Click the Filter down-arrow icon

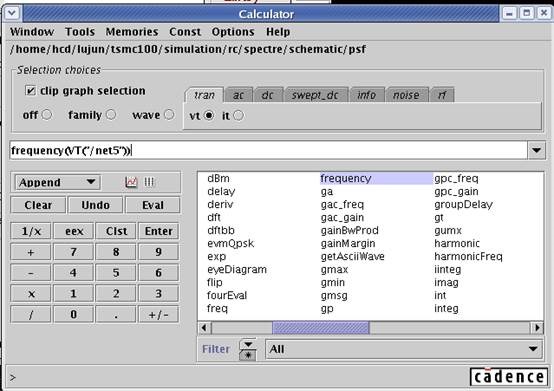[x=248, y=344]
